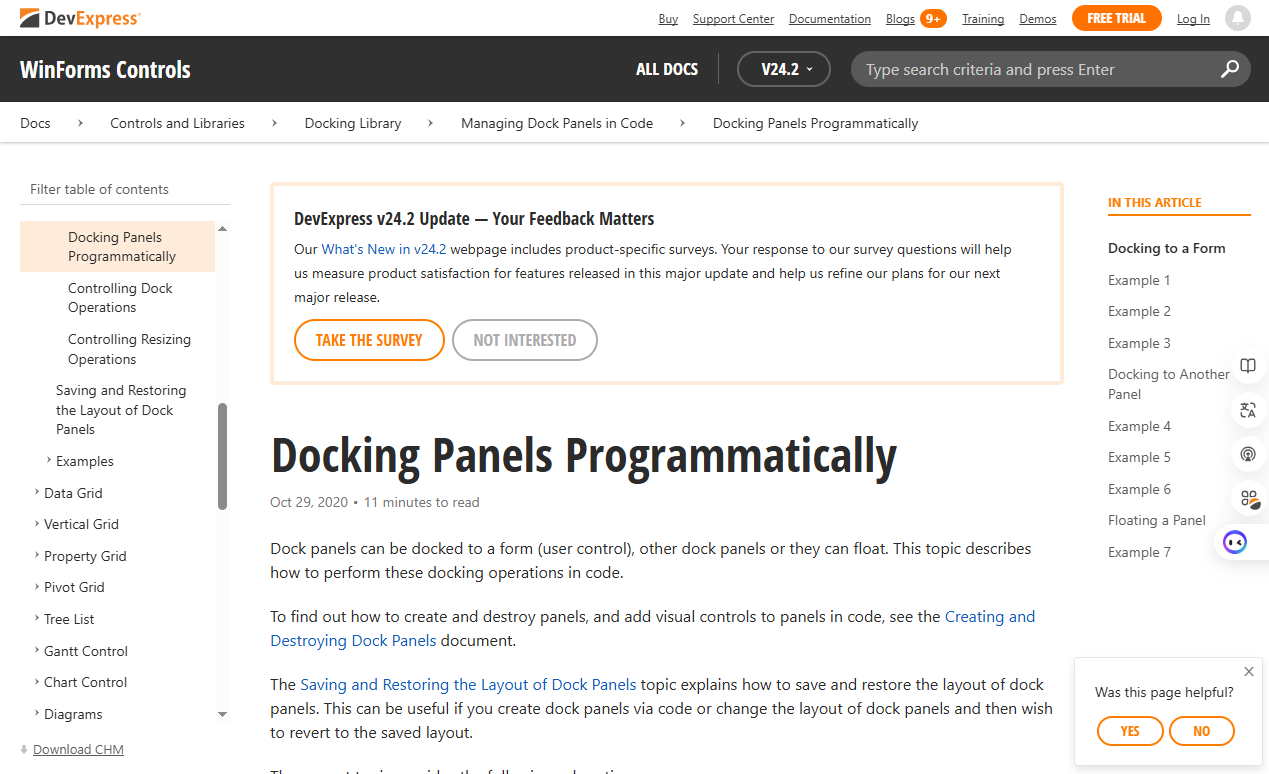Close the 'Was this page helpful?' popup
Viewport: 1269px width, 774px height.
[1249, 672]
